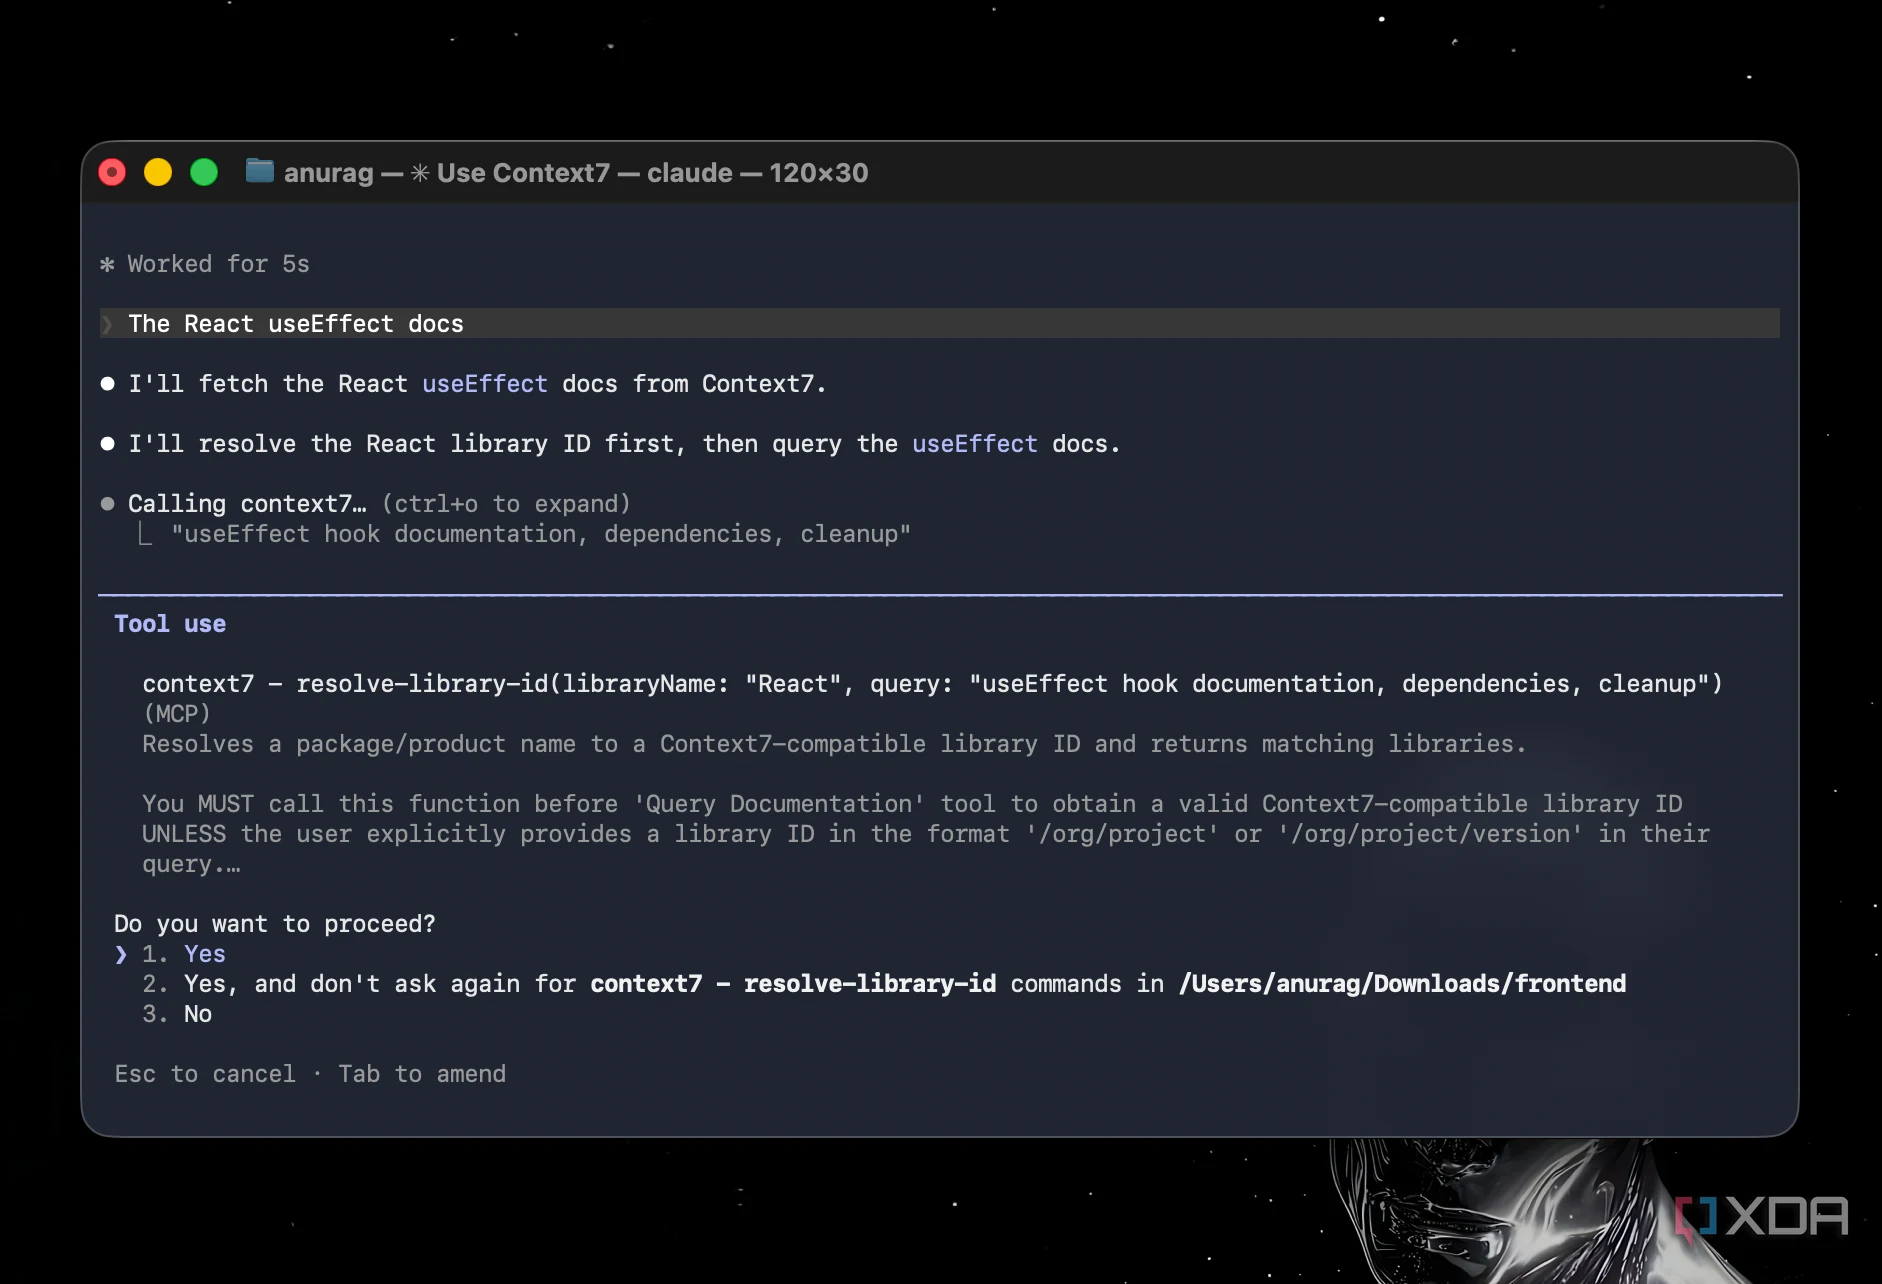Image resolution: width=1882 pixels, height=1284 pixels.
Task: Click the Tool use heading
Action: (x=170, y=624)
